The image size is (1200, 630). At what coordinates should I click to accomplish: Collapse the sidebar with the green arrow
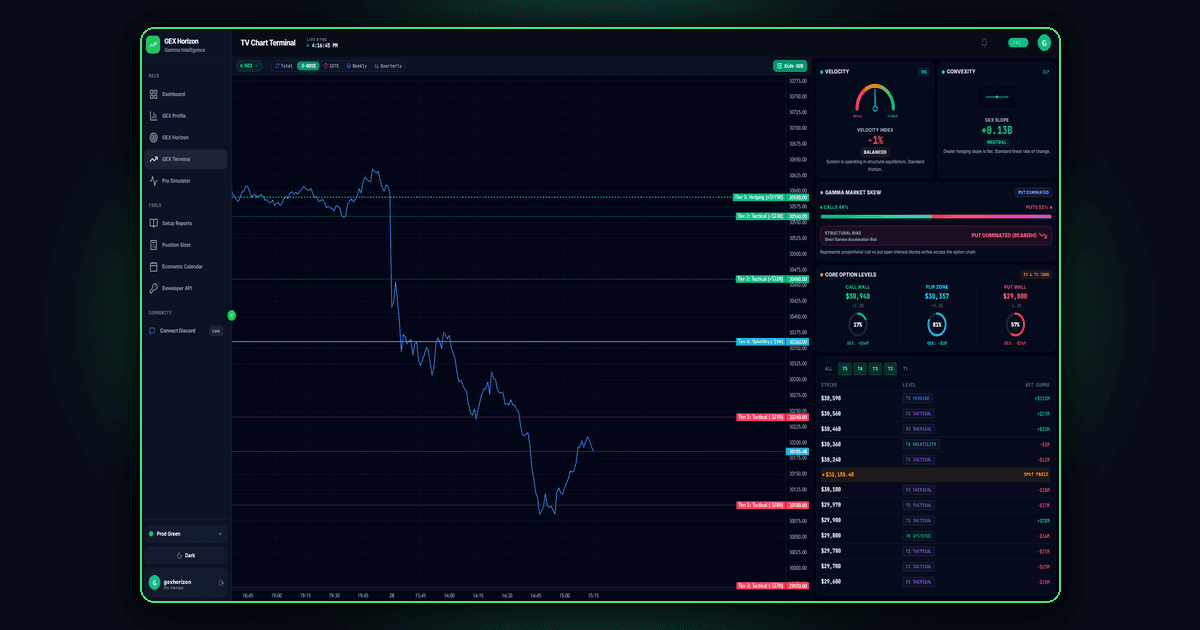(x=232, y=315)
